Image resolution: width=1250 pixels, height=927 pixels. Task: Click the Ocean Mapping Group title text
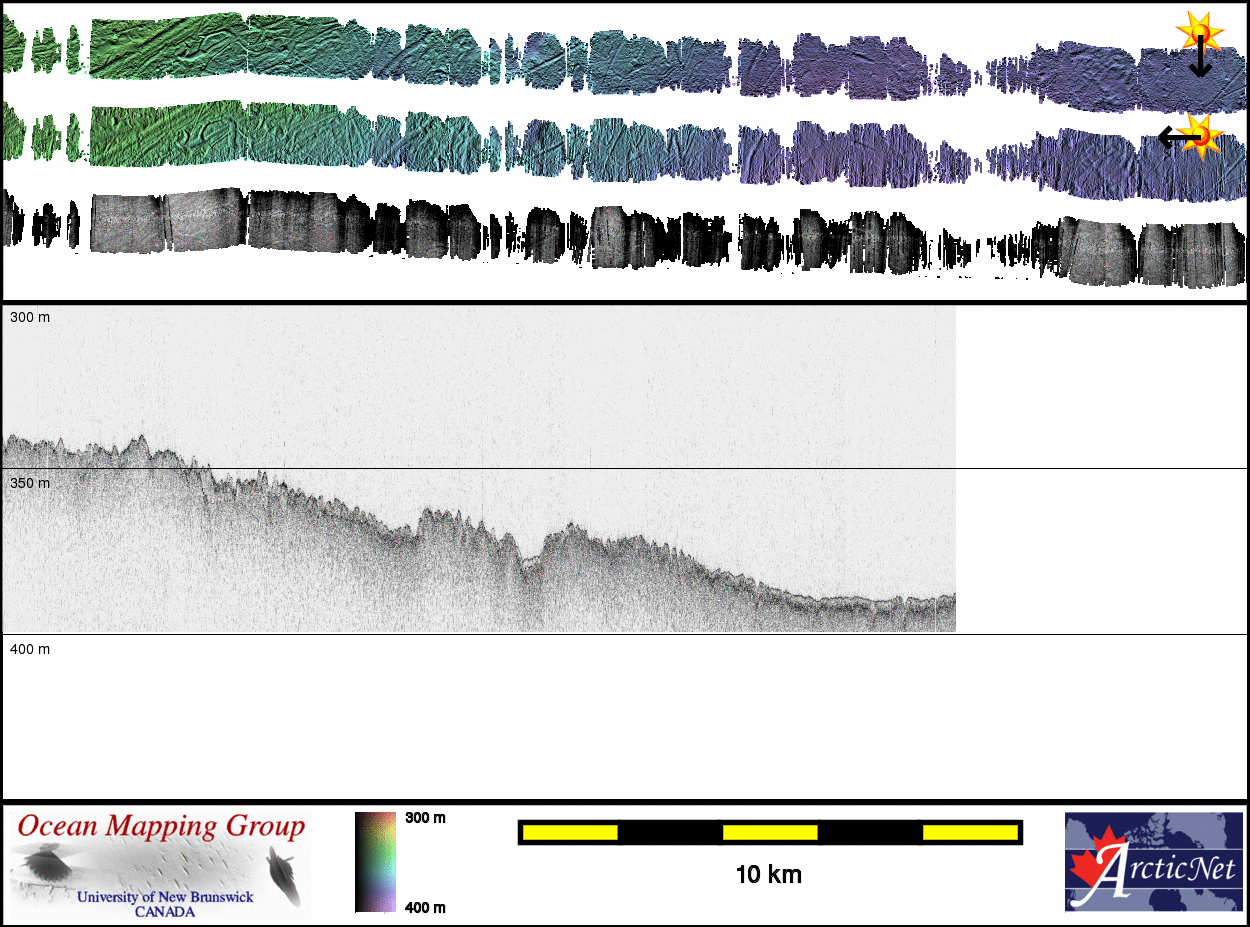pyautogui.click(x=161, y=826)
